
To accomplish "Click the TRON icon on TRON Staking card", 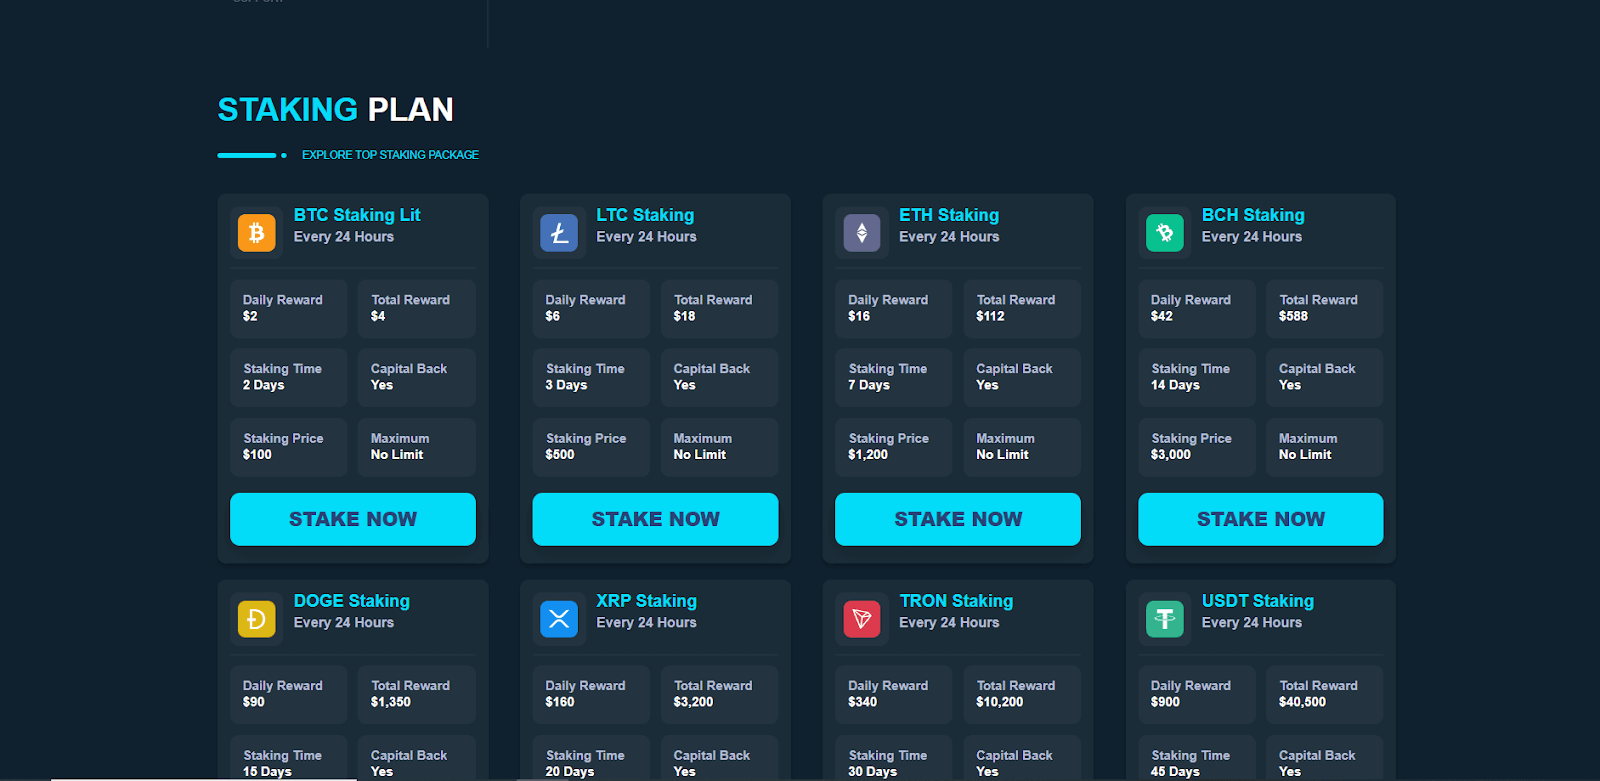I will pos(862,619).
